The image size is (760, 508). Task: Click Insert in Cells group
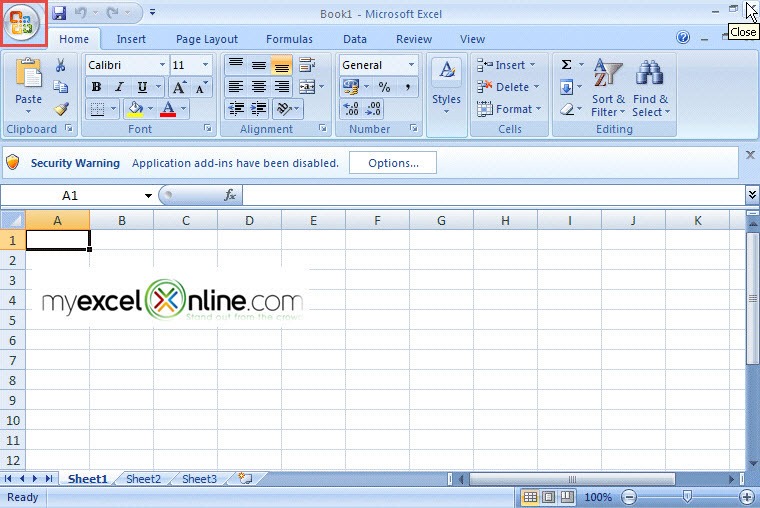pyautogui.click(x=506, y=65)
